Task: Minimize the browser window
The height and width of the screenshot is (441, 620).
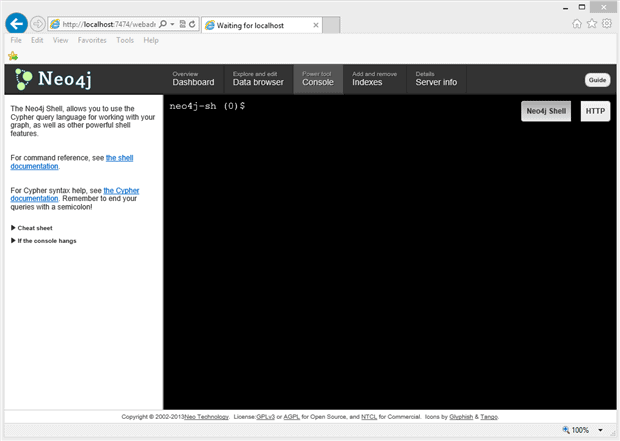Action: (565, 8)
